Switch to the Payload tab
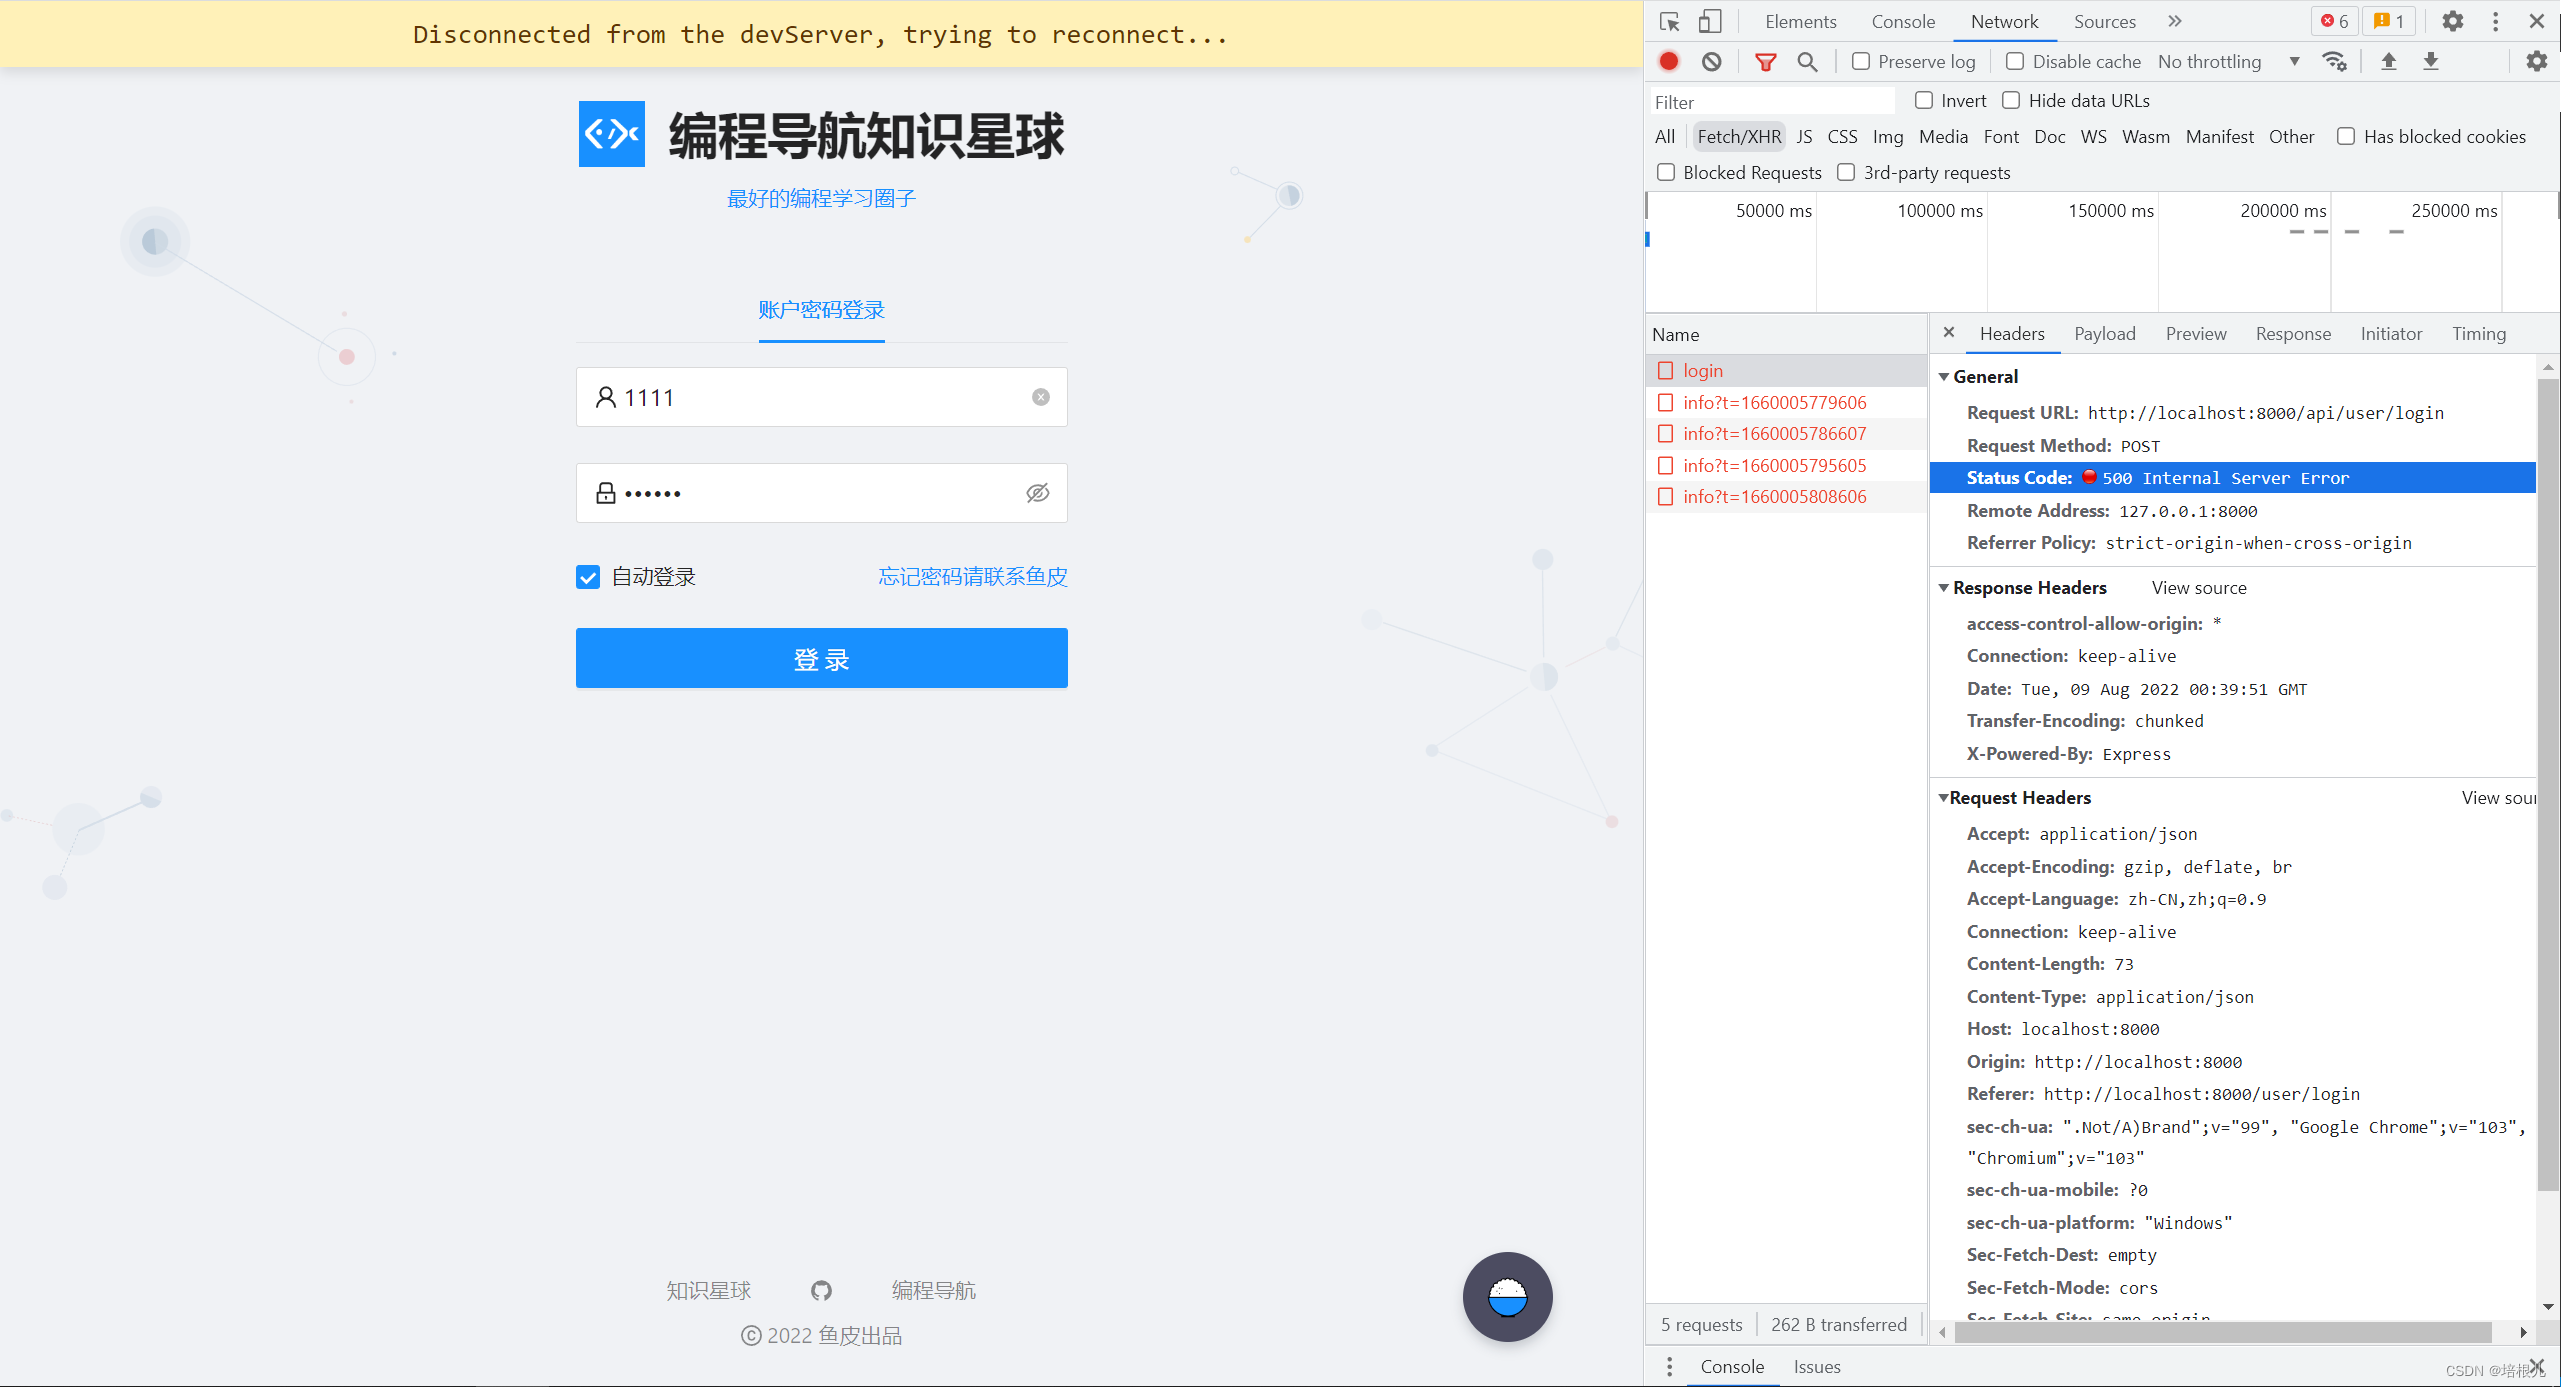This screenshot has height=1387, width=2561. [2104, 334]
